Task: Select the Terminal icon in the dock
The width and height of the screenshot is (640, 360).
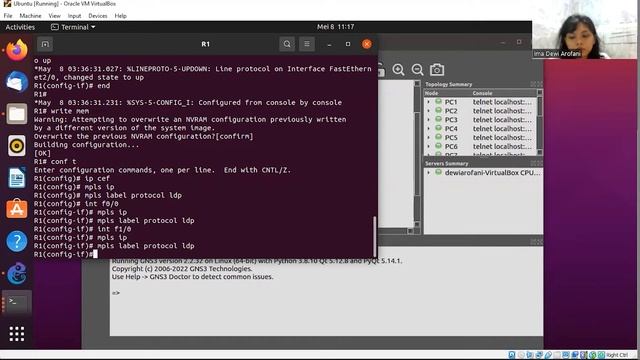Action: coord(17,302)
